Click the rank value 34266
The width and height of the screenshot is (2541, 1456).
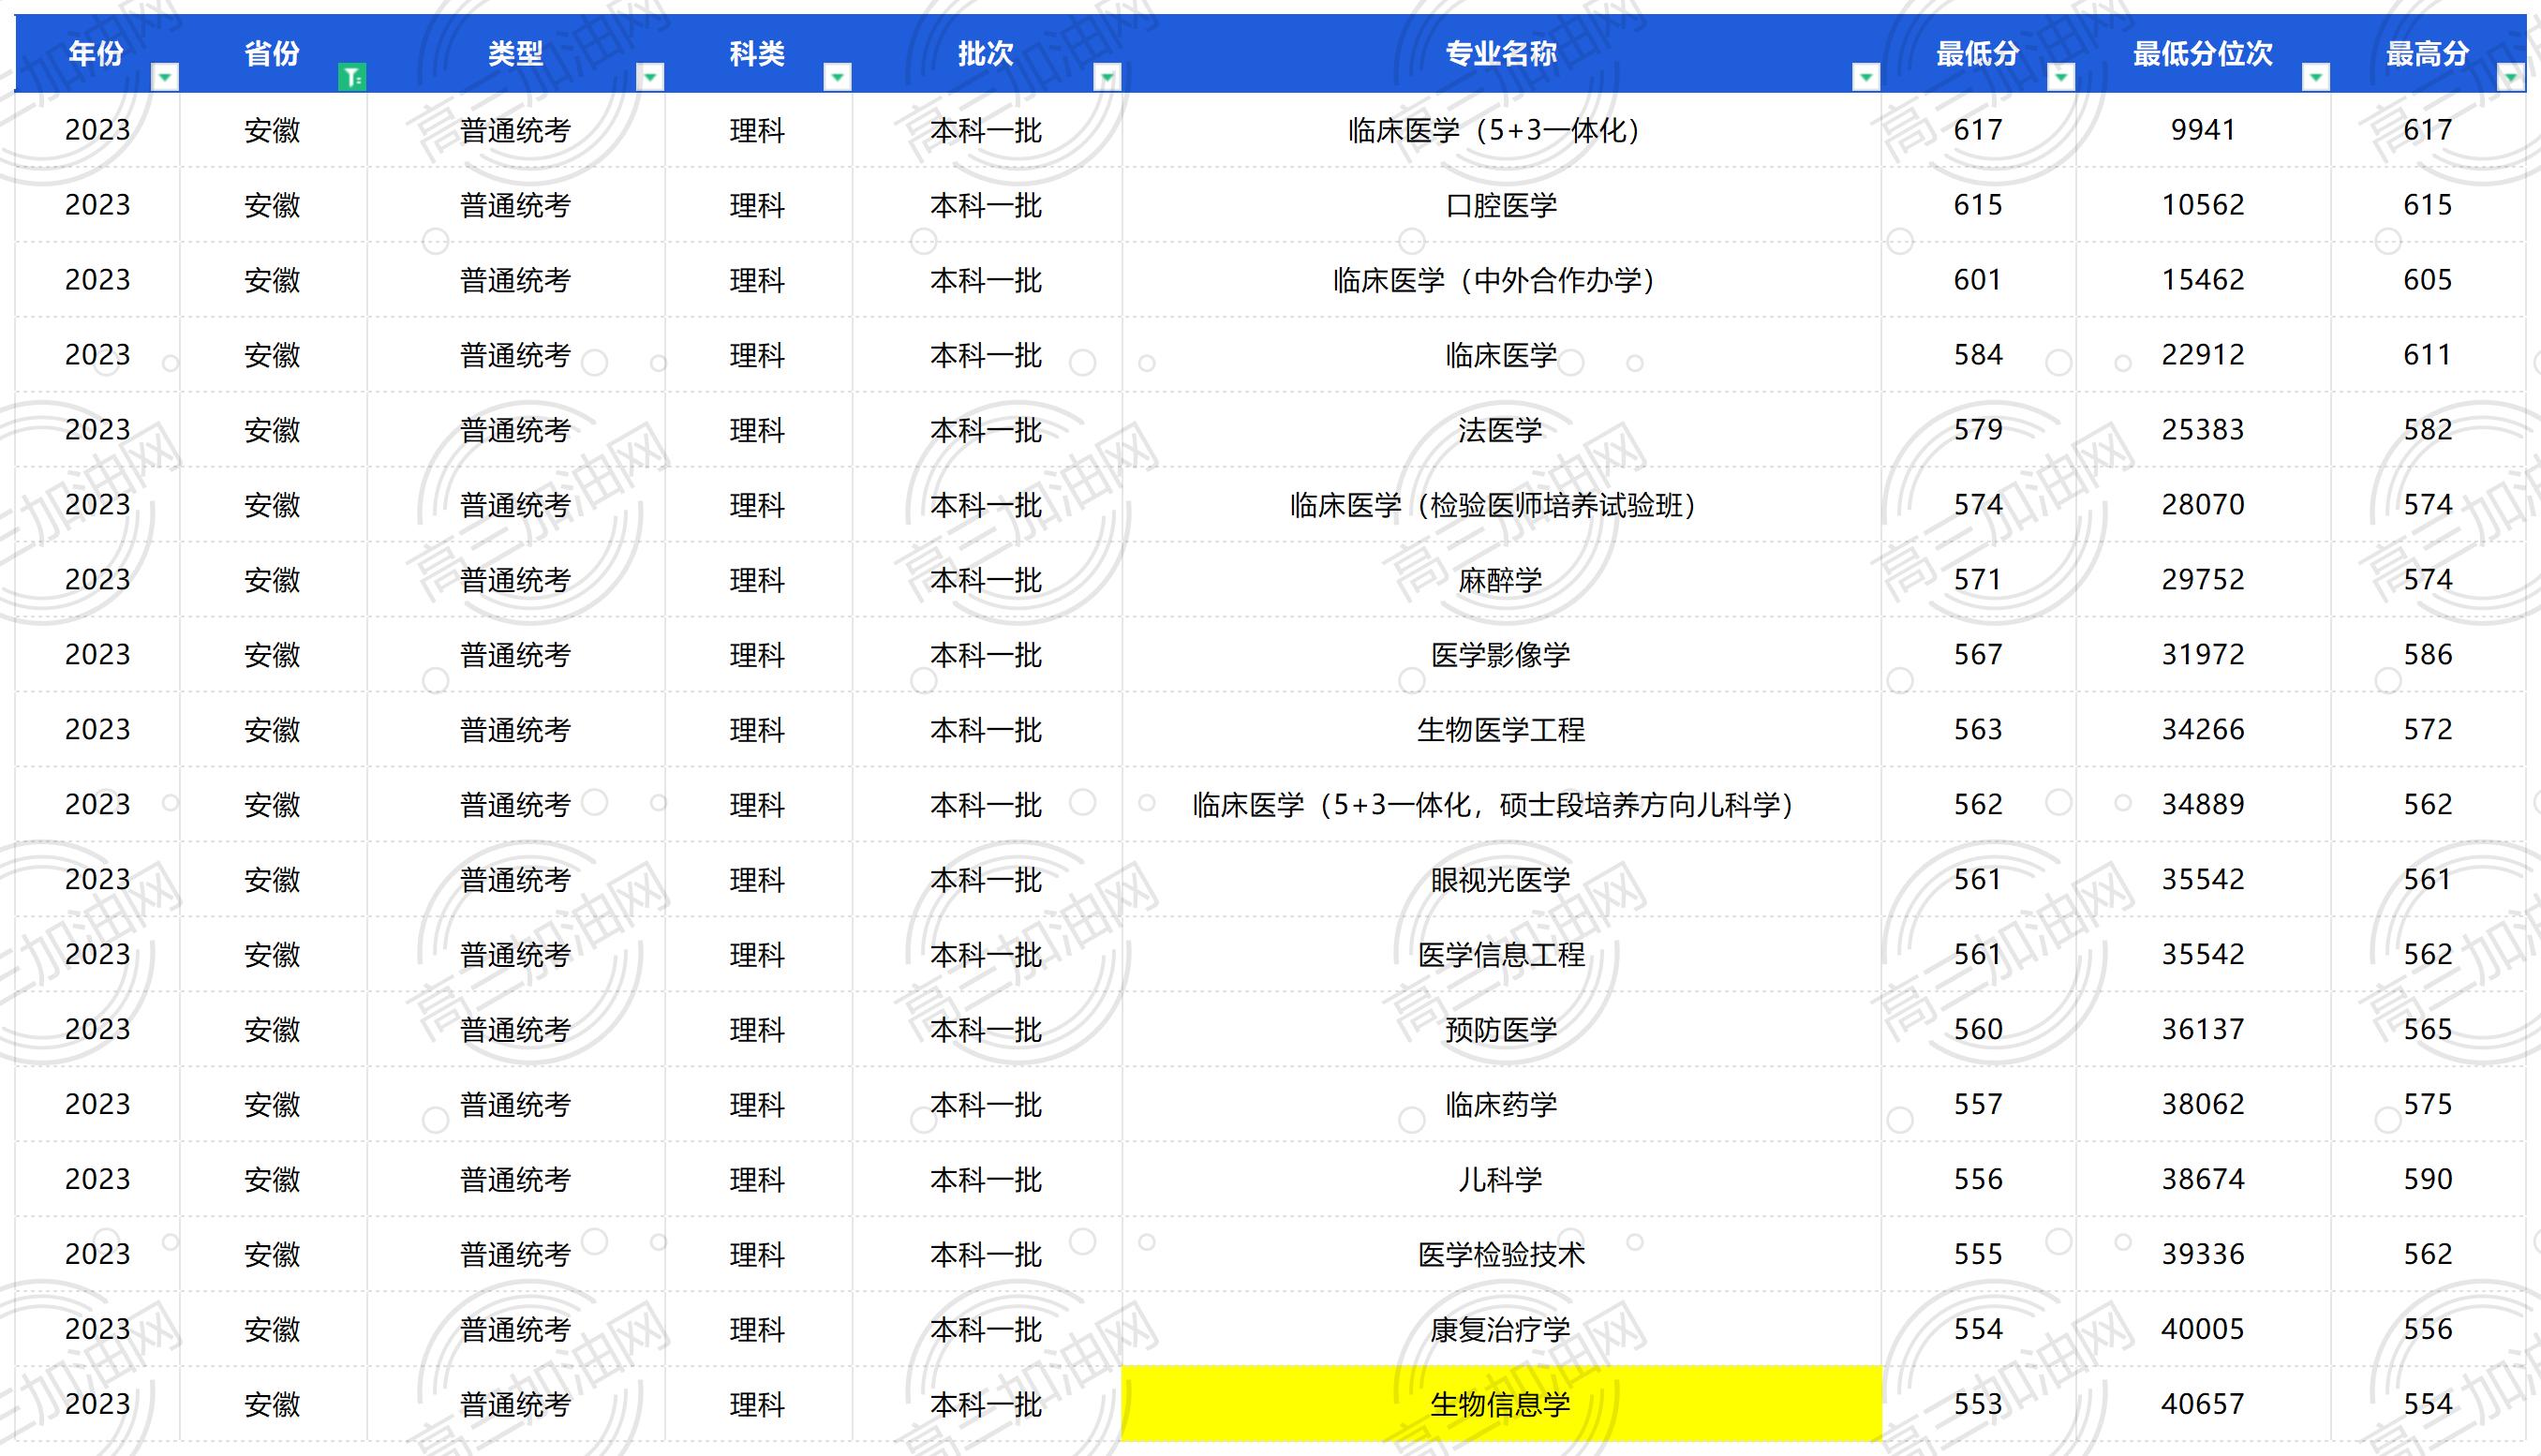tap(2203, 730)
